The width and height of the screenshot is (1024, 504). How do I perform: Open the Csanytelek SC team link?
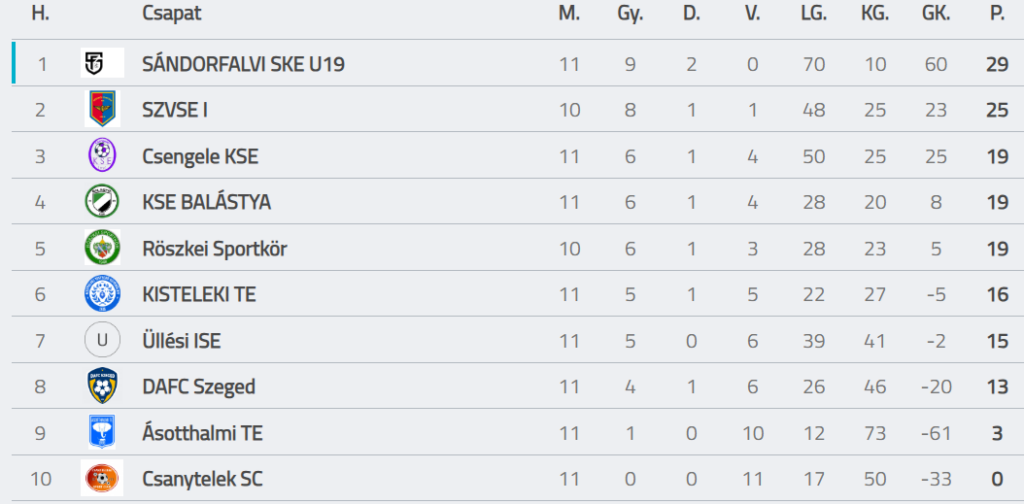(204, 479)
